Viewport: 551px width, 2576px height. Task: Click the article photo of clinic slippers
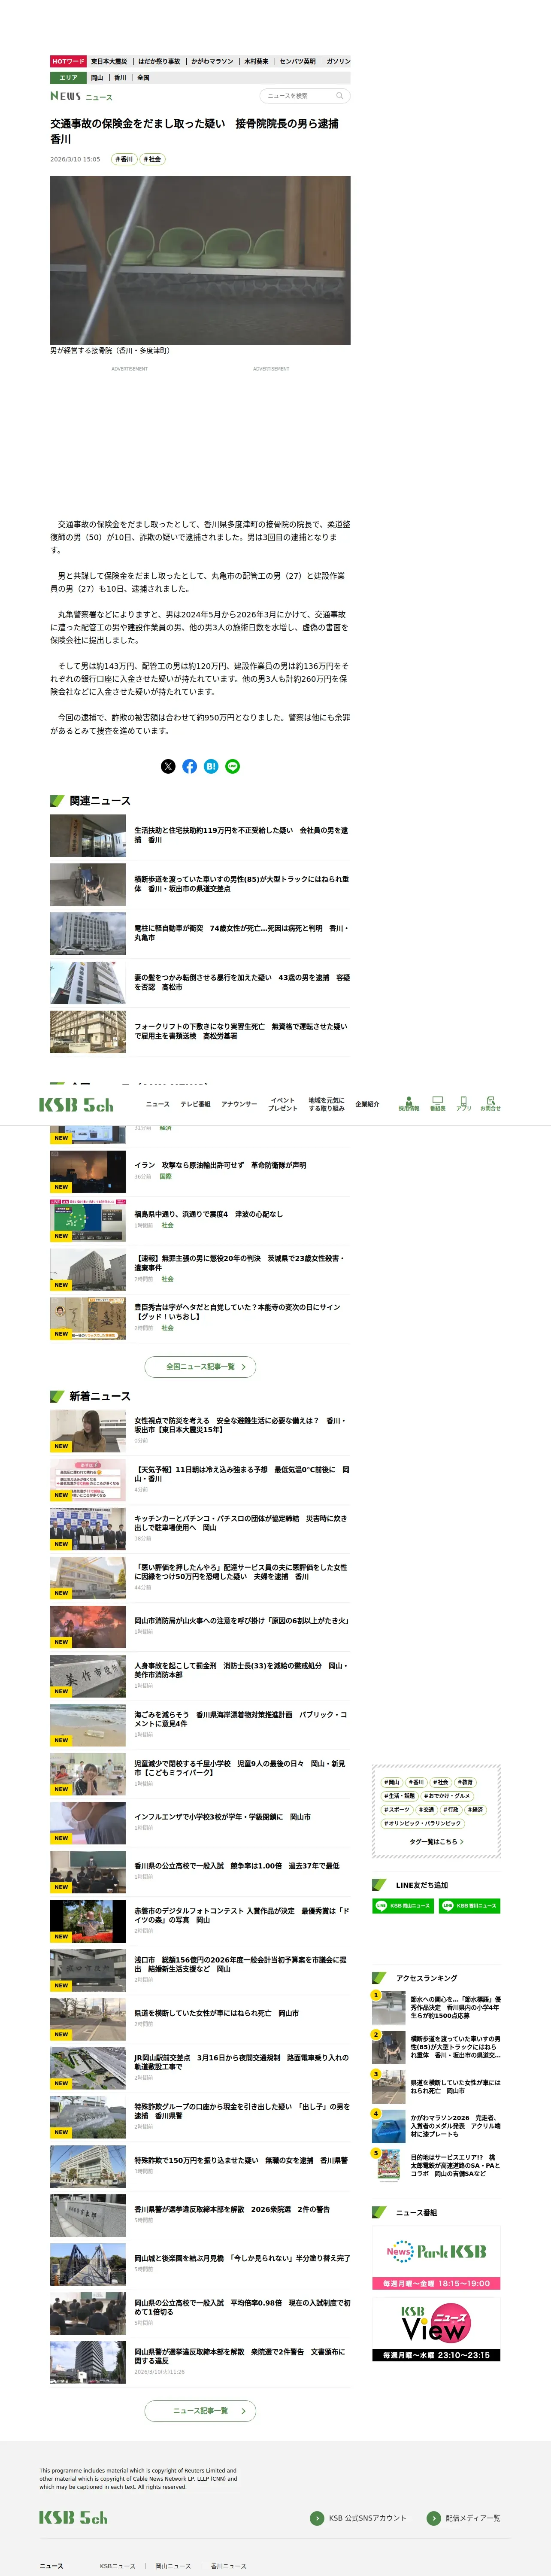pos(200,260)
